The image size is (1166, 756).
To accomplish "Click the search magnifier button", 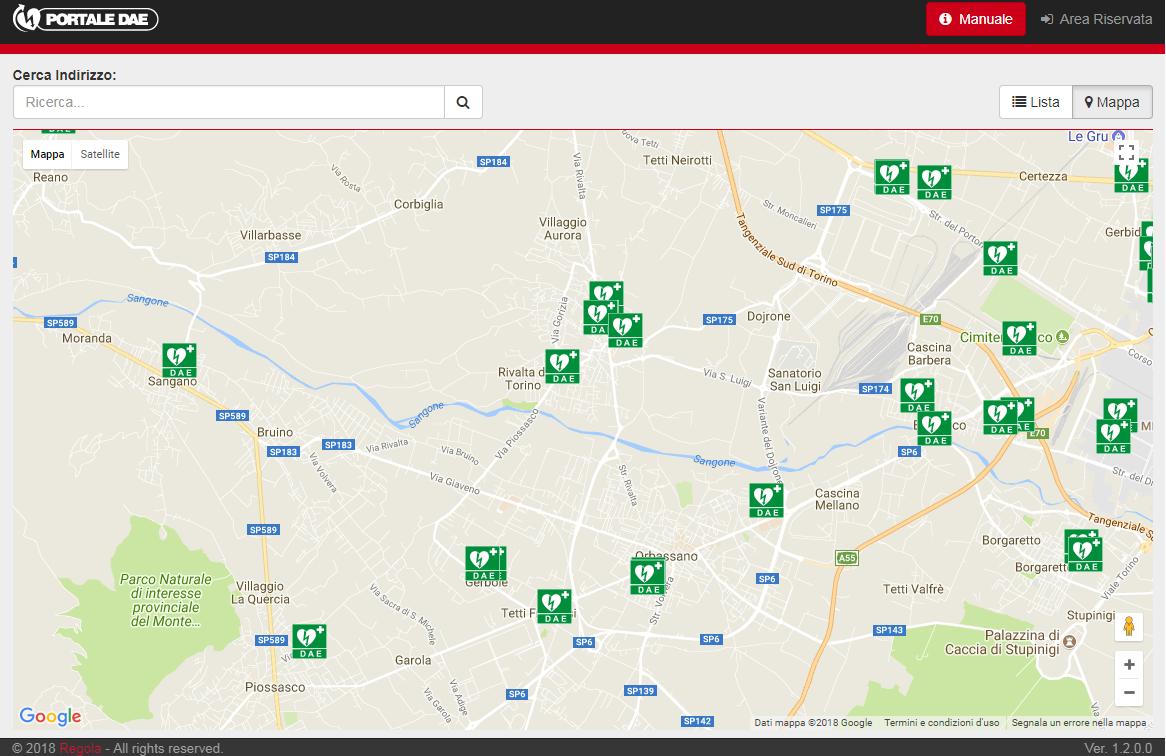I will [x=463, y=102].
